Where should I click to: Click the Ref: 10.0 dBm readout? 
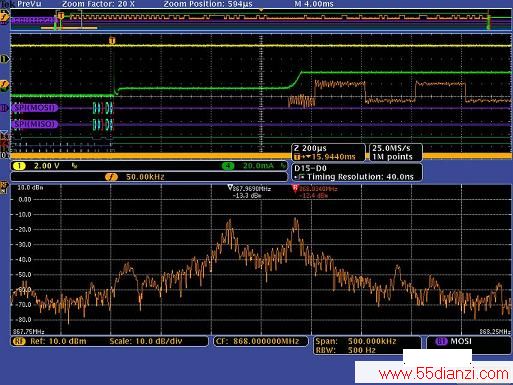tap(58, 341)
